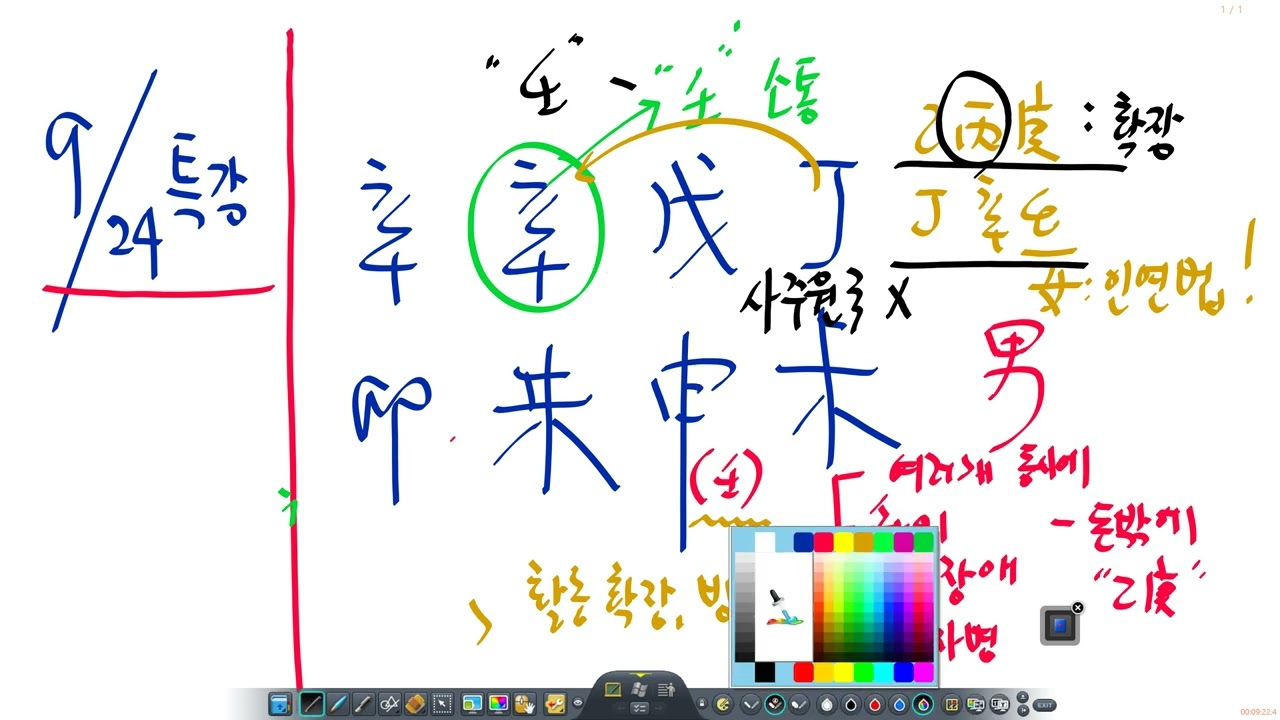Pick crimson red from top preset row
Image resolution: width=1280 pixels, height=720 pixels.
point(823,542)
